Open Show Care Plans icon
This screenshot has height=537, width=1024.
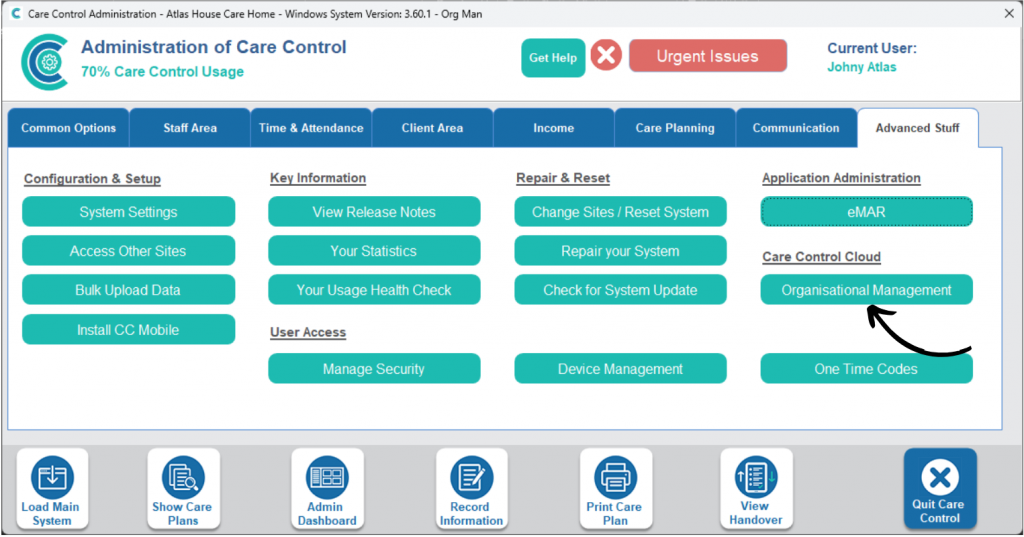[184, 489]
